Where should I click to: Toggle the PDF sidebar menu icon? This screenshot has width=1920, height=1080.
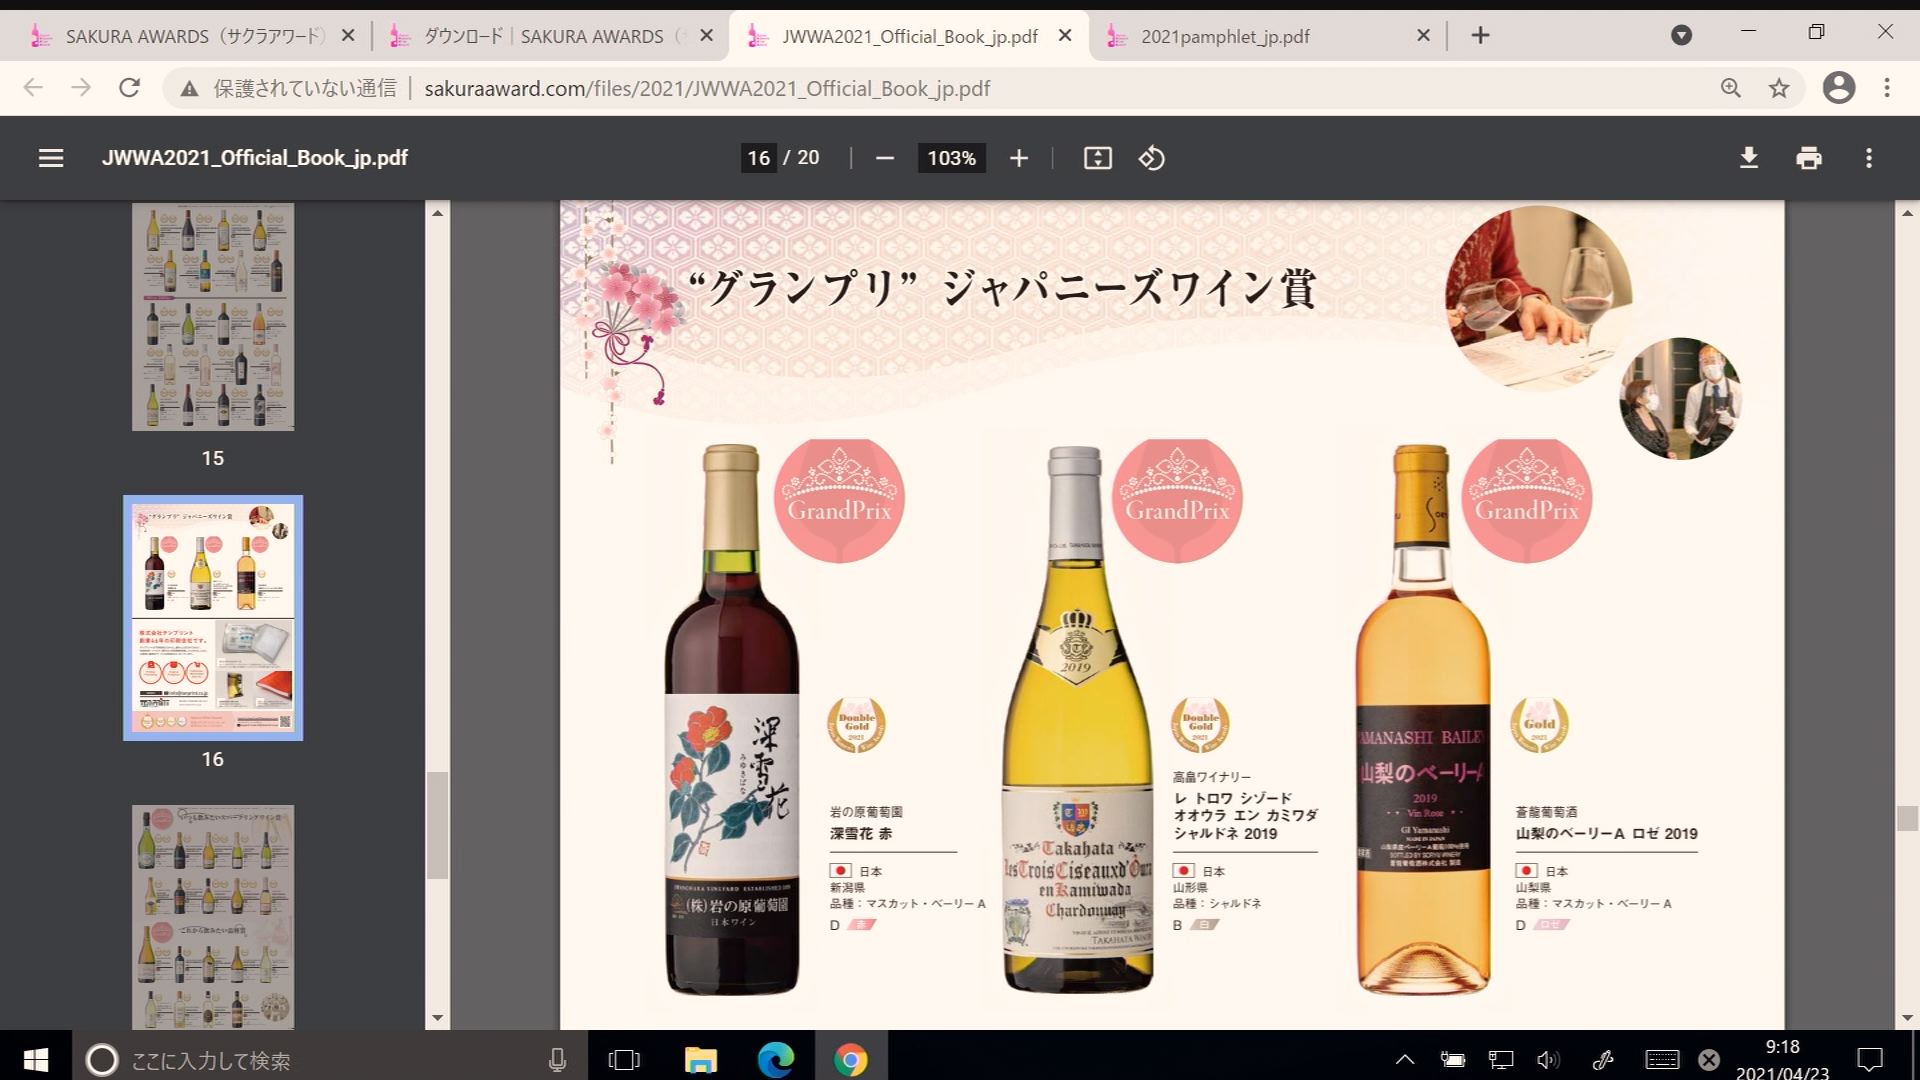51,158
